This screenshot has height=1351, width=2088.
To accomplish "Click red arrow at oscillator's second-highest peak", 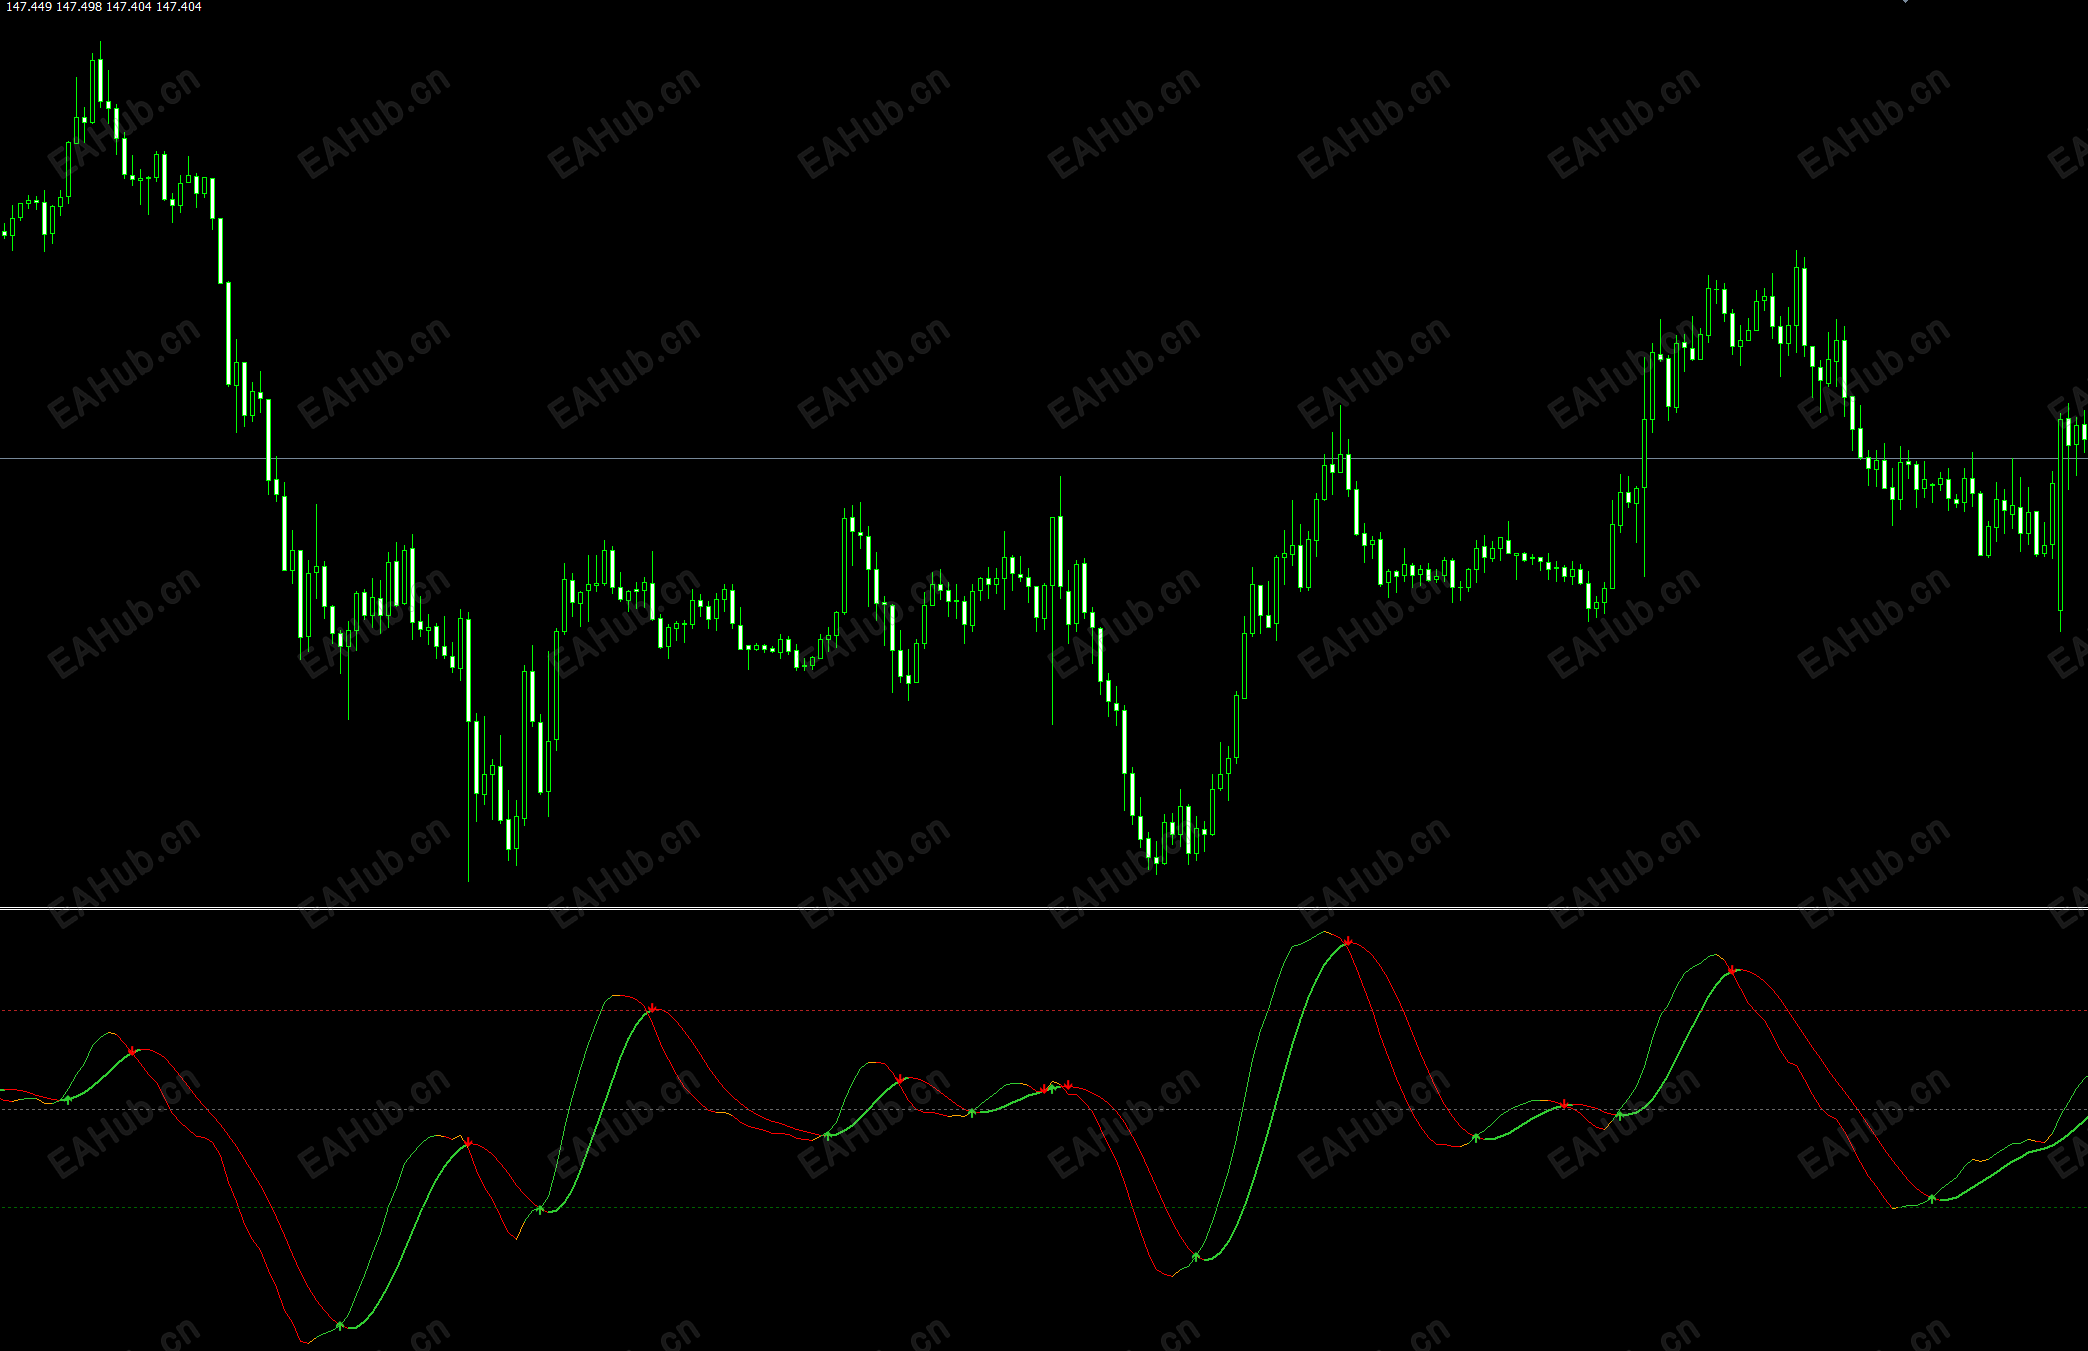I will click(x=1732, y=970).
